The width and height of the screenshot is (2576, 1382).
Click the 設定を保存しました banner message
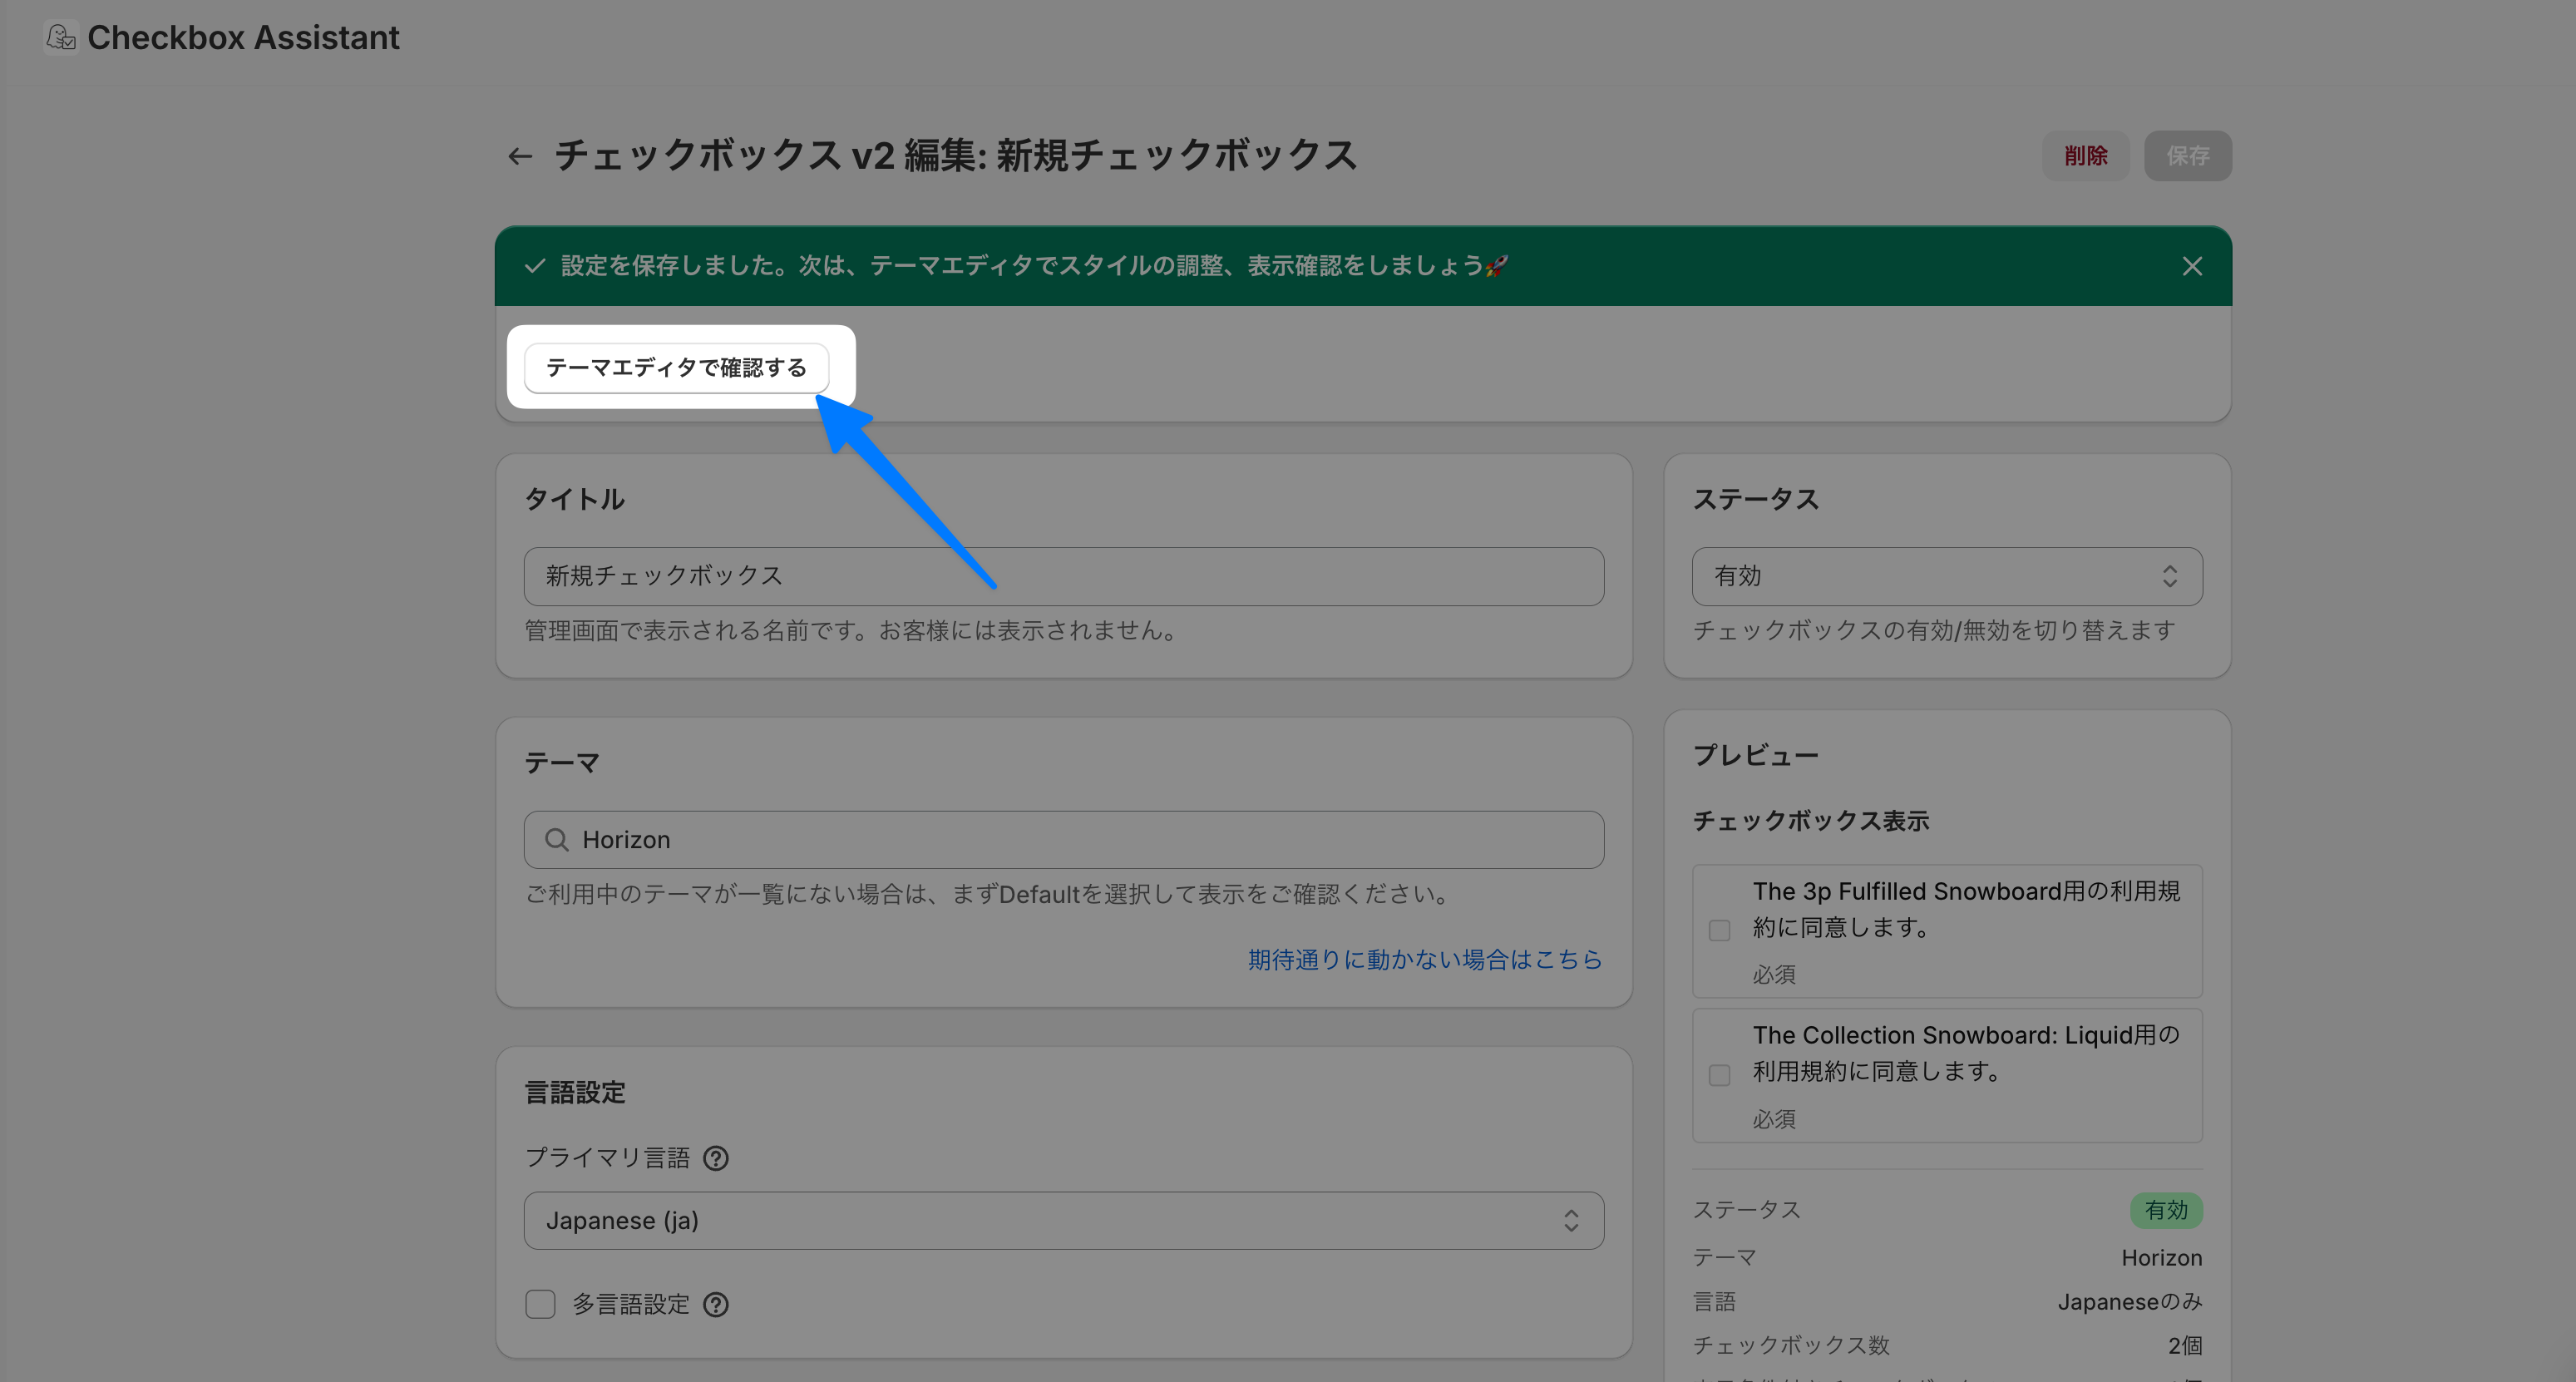pos(1034,266)
